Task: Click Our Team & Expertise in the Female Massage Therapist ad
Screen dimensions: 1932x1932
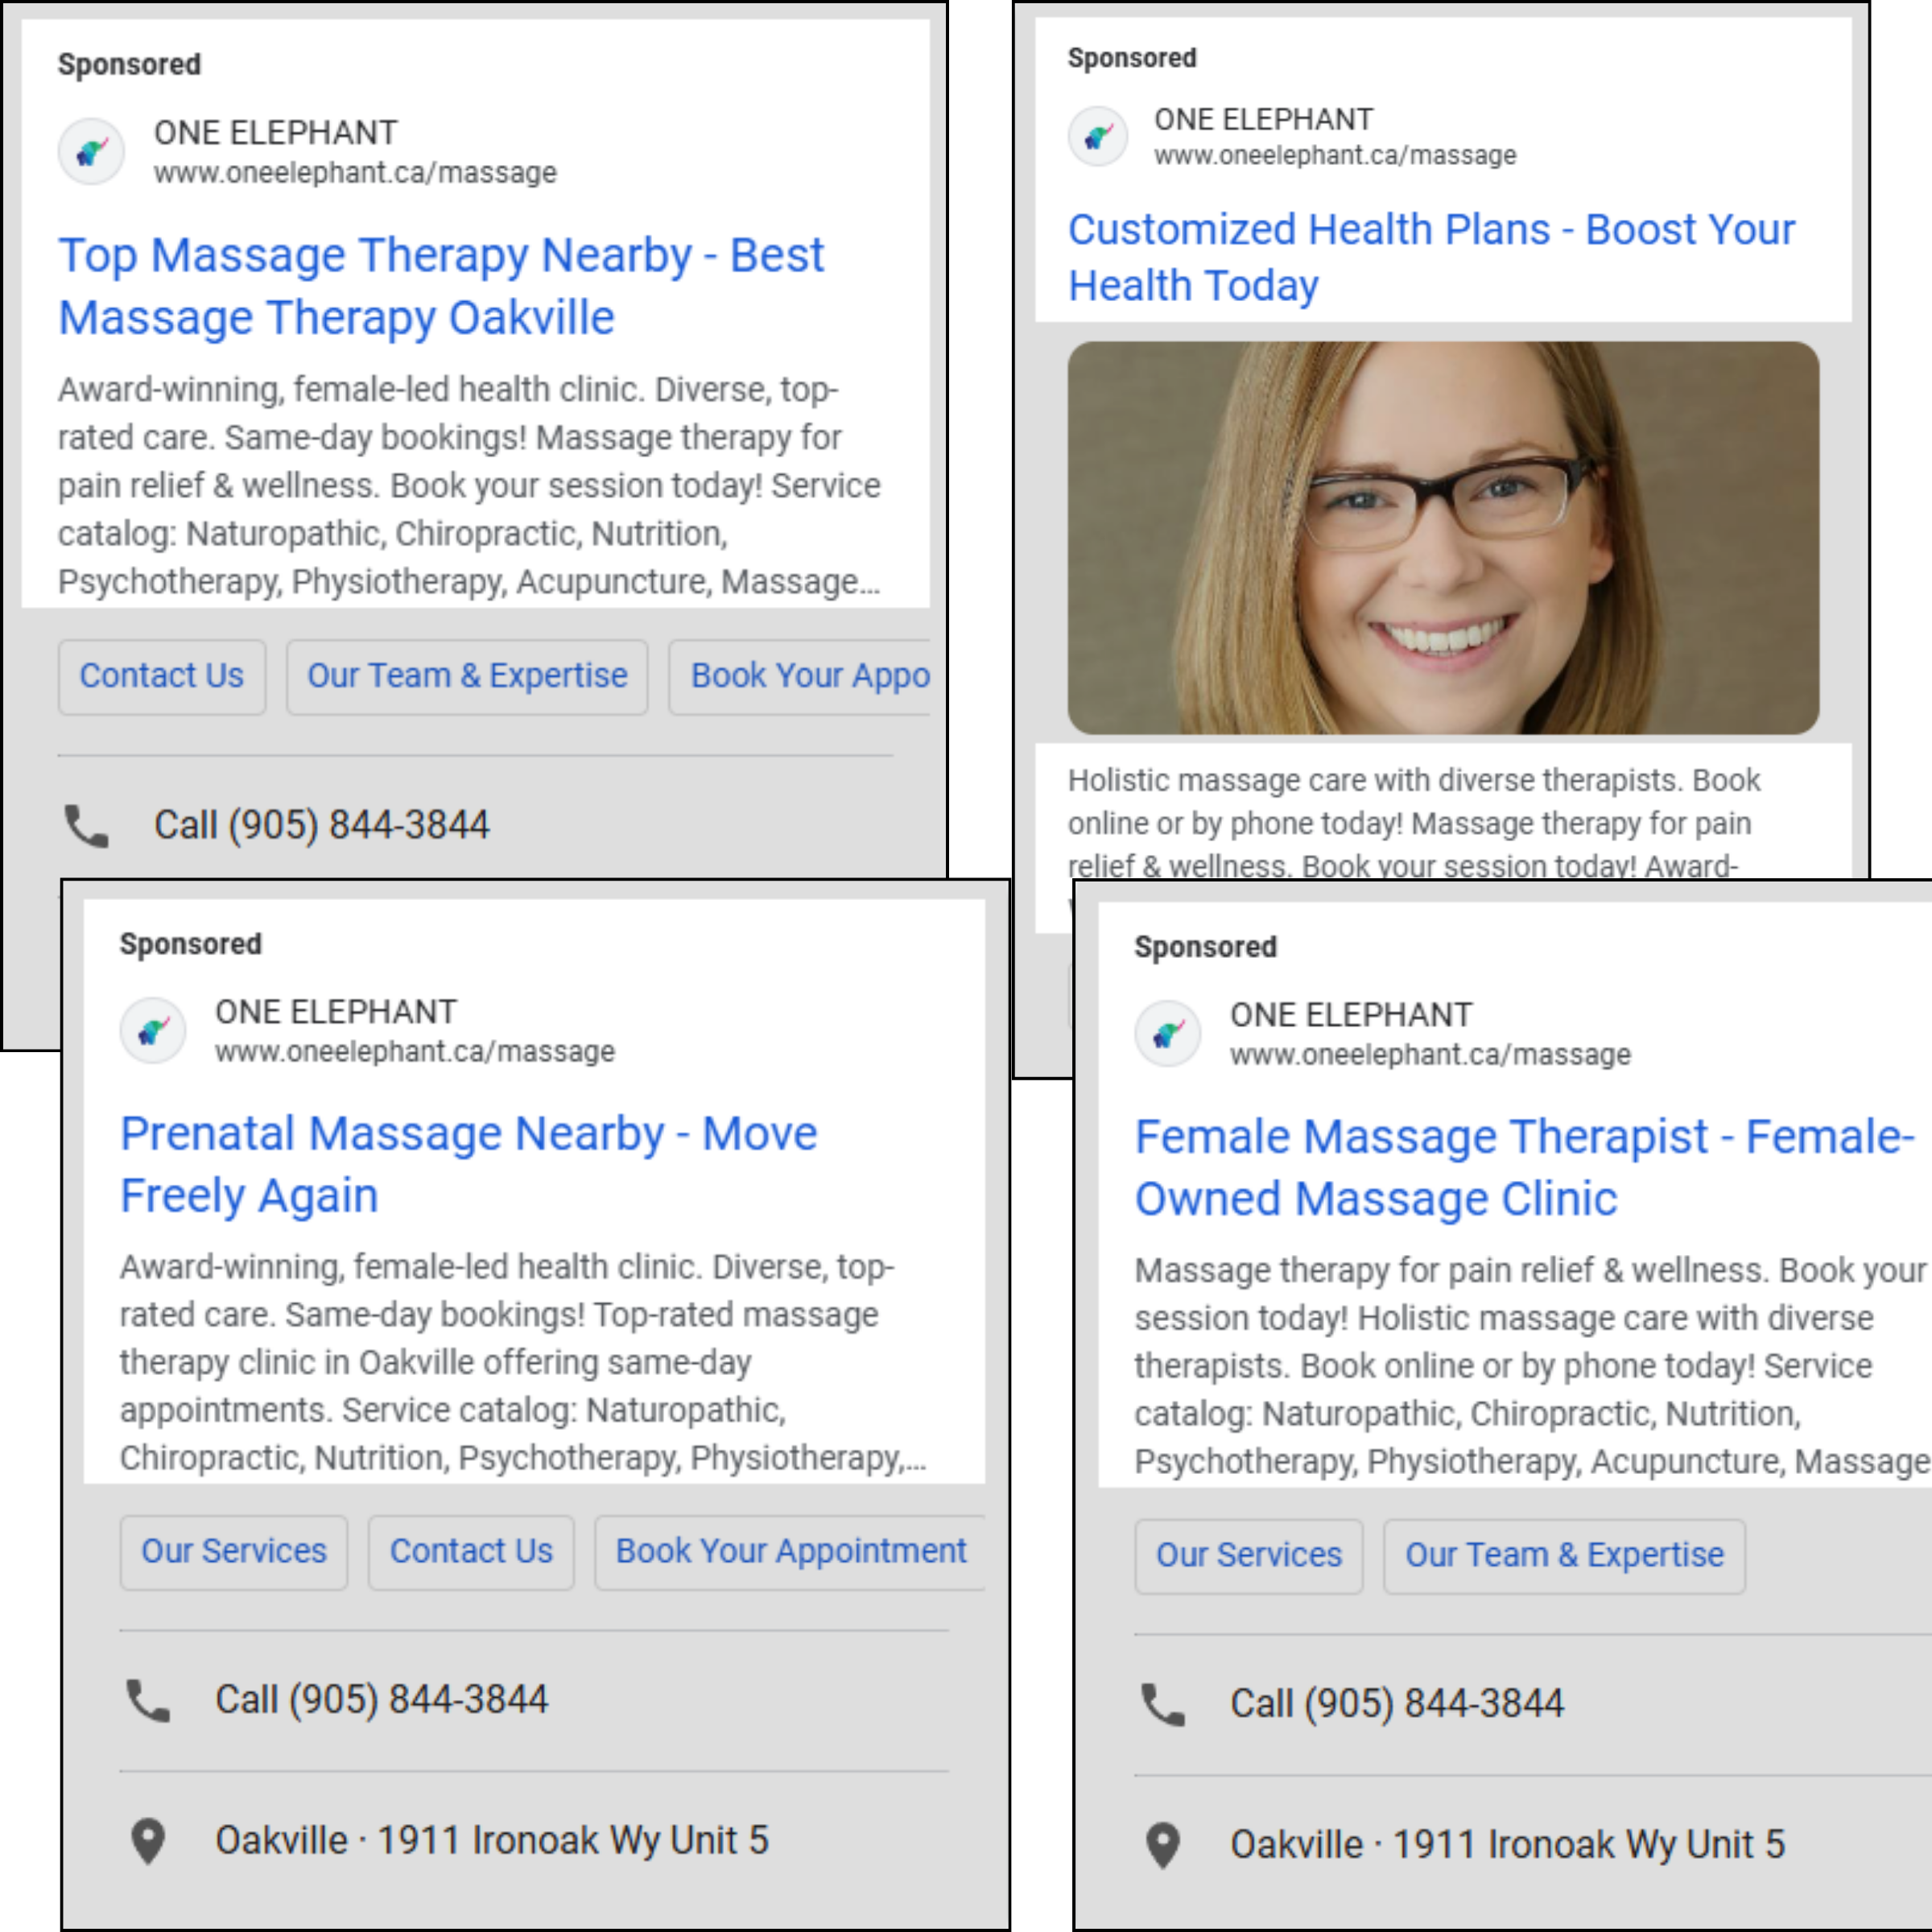Action: [x=1565, y=1556]
